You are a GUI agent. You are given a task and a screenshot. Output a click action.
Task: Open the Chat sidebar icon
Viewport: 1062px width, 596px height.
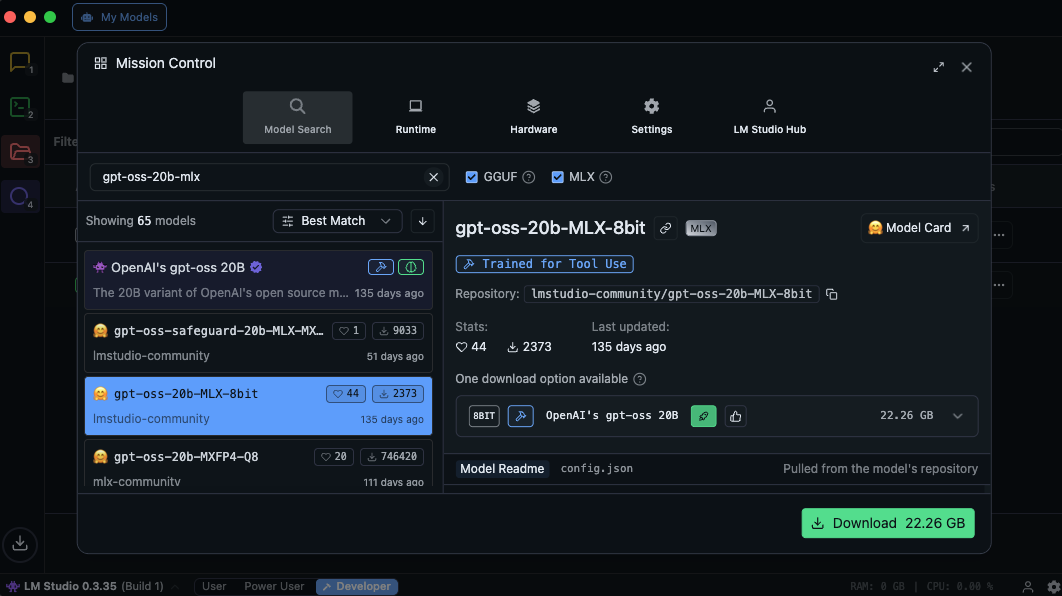click(x=20, y=62)
